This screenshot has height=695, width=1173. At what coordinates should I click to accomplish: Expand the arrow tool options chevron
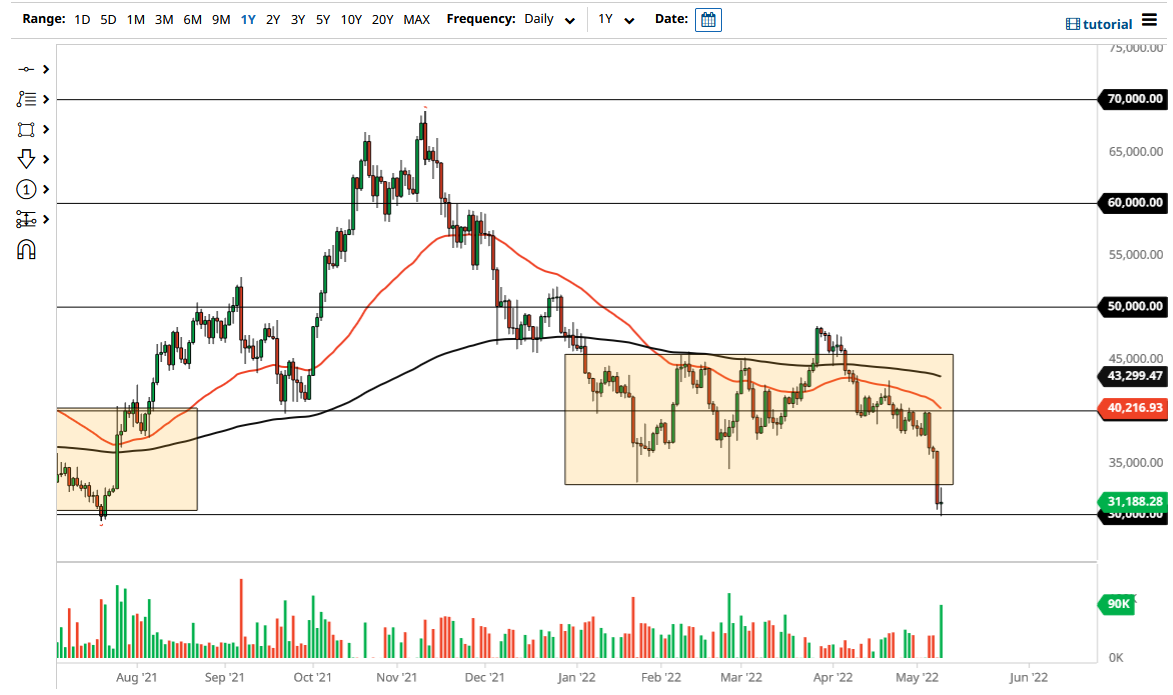click(45, 159)
